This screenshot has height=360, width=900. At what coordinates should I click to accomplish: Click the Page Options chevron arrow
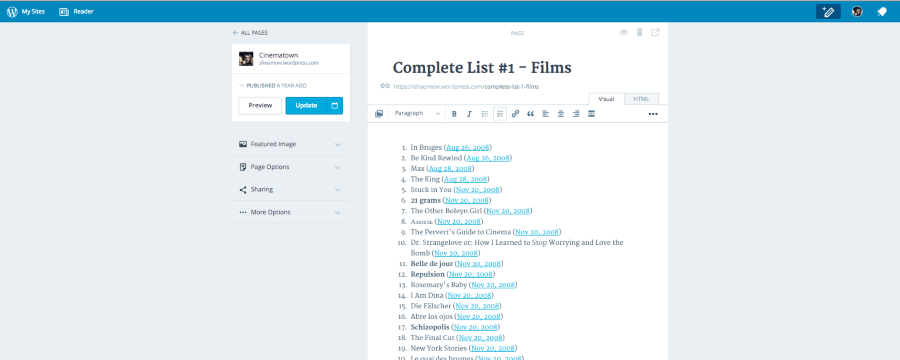(x=338, y=167)
